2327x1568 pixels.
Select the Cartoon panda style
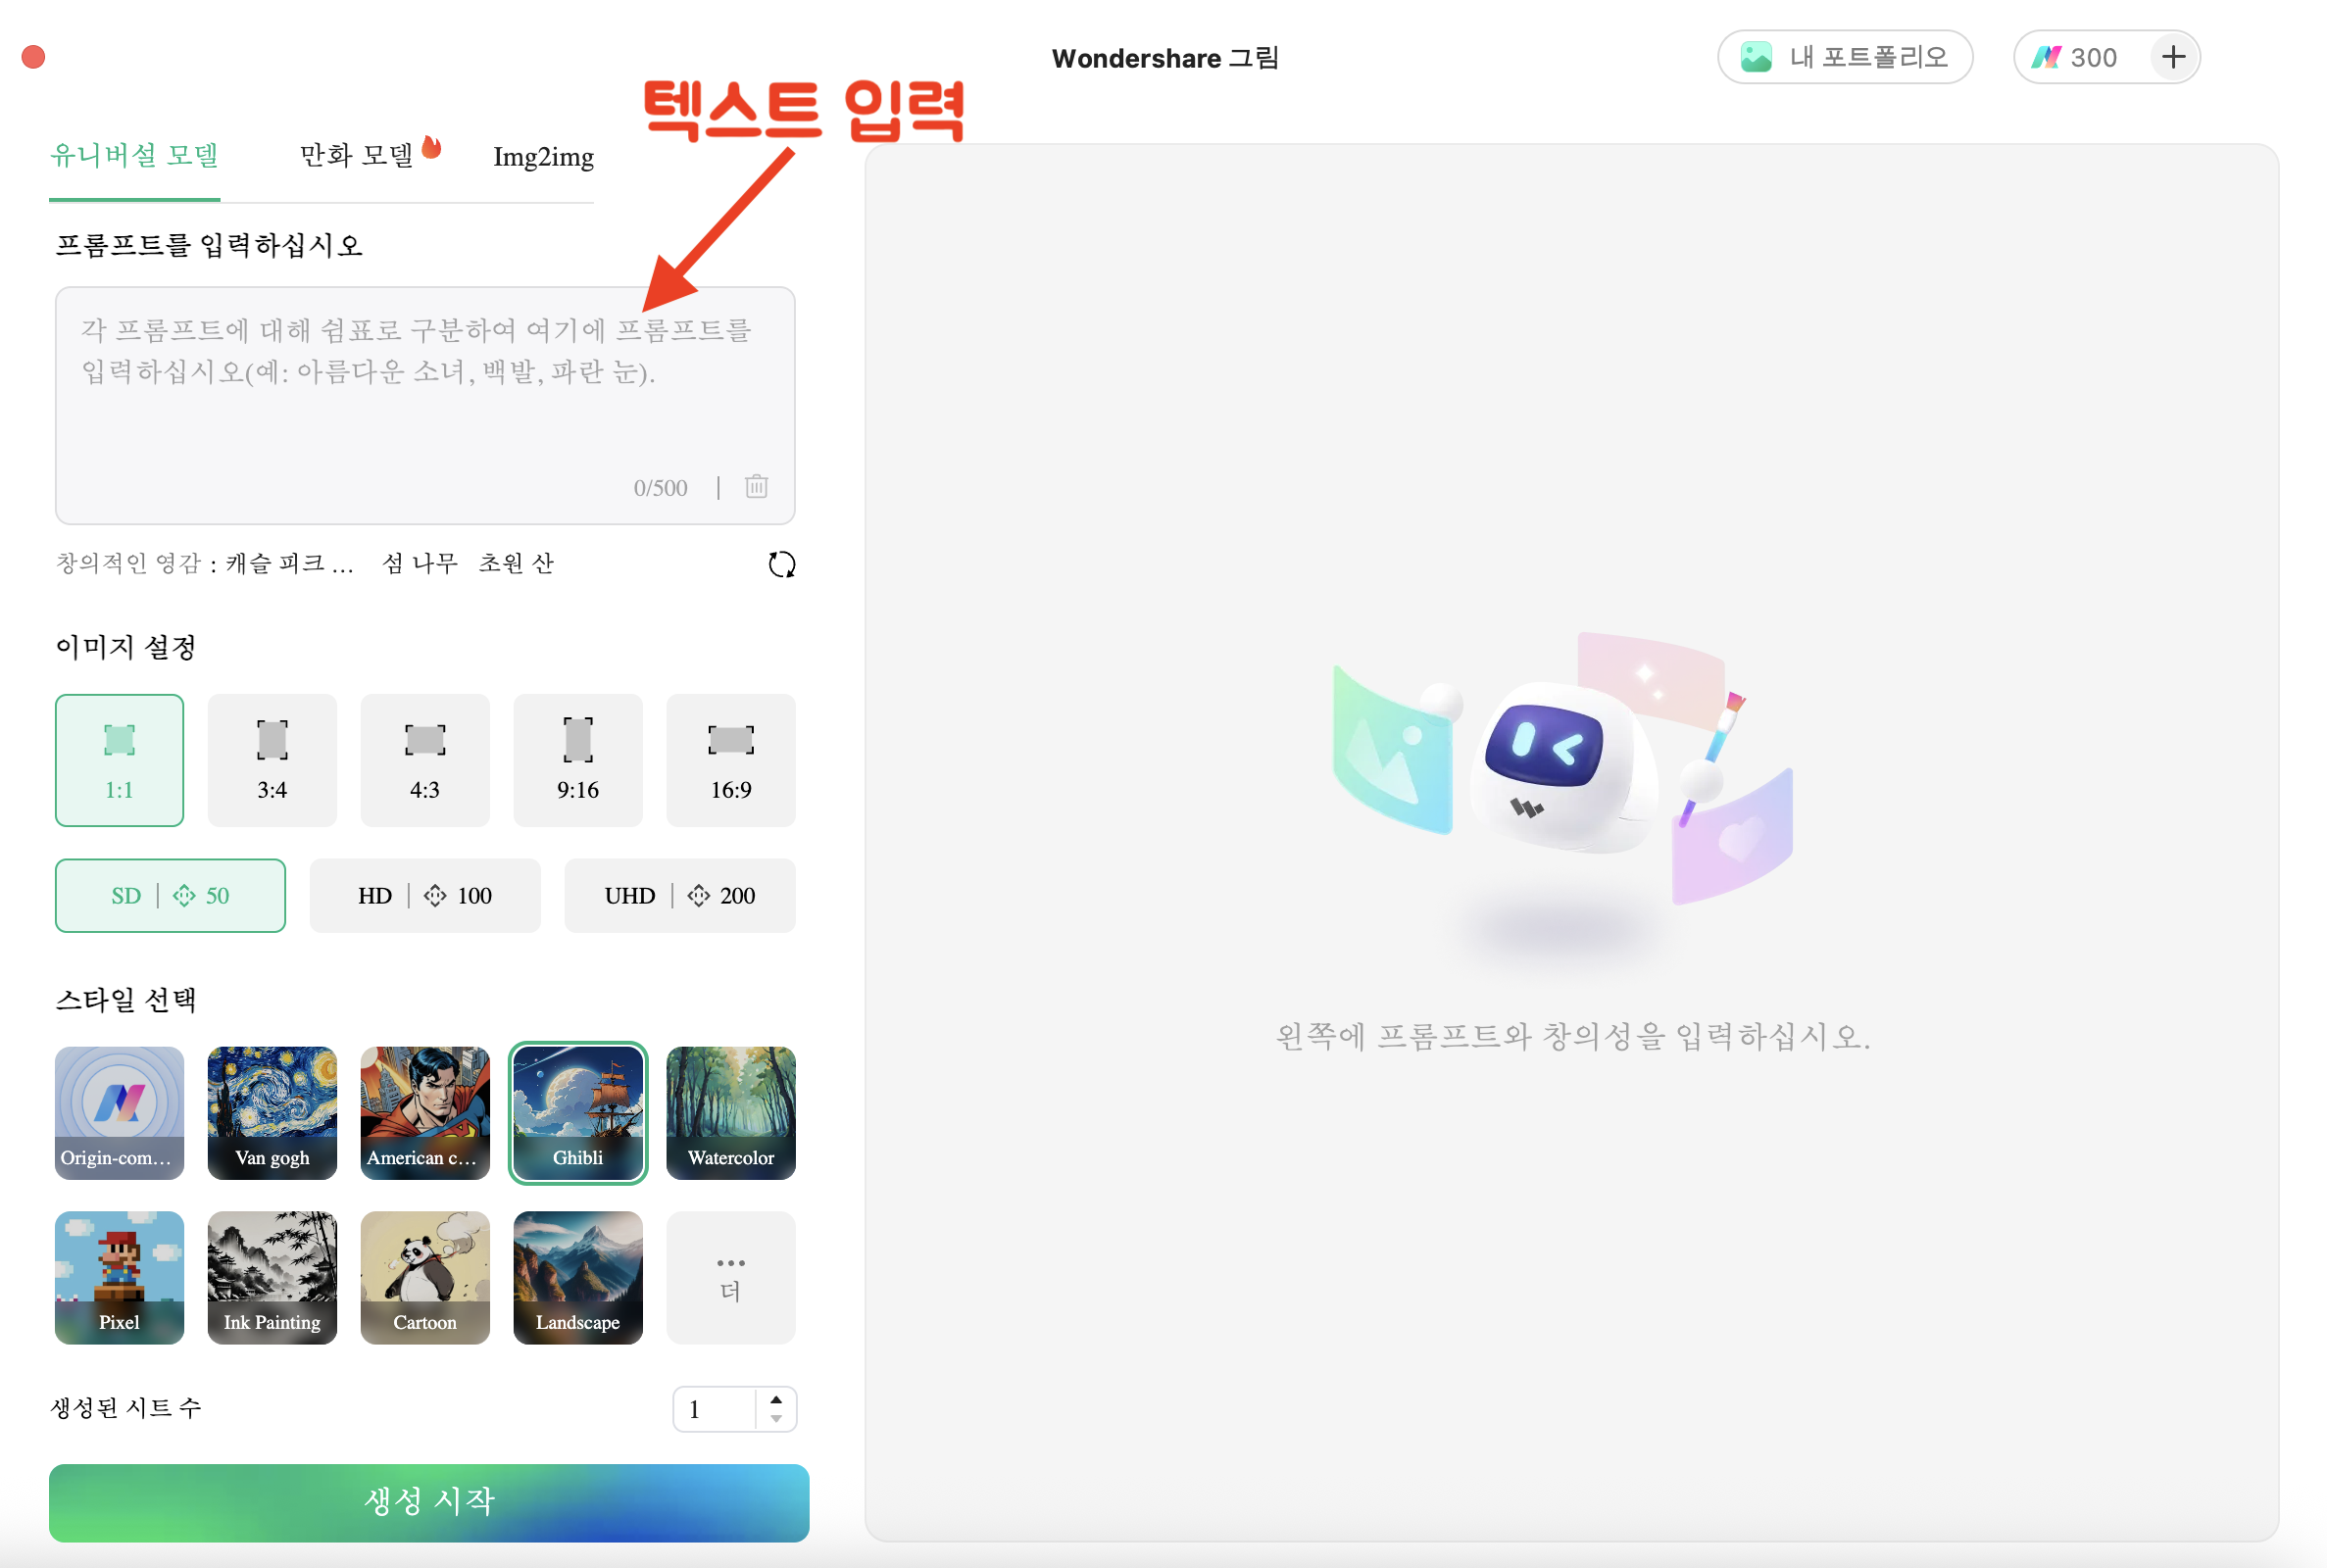point(425,1278)
